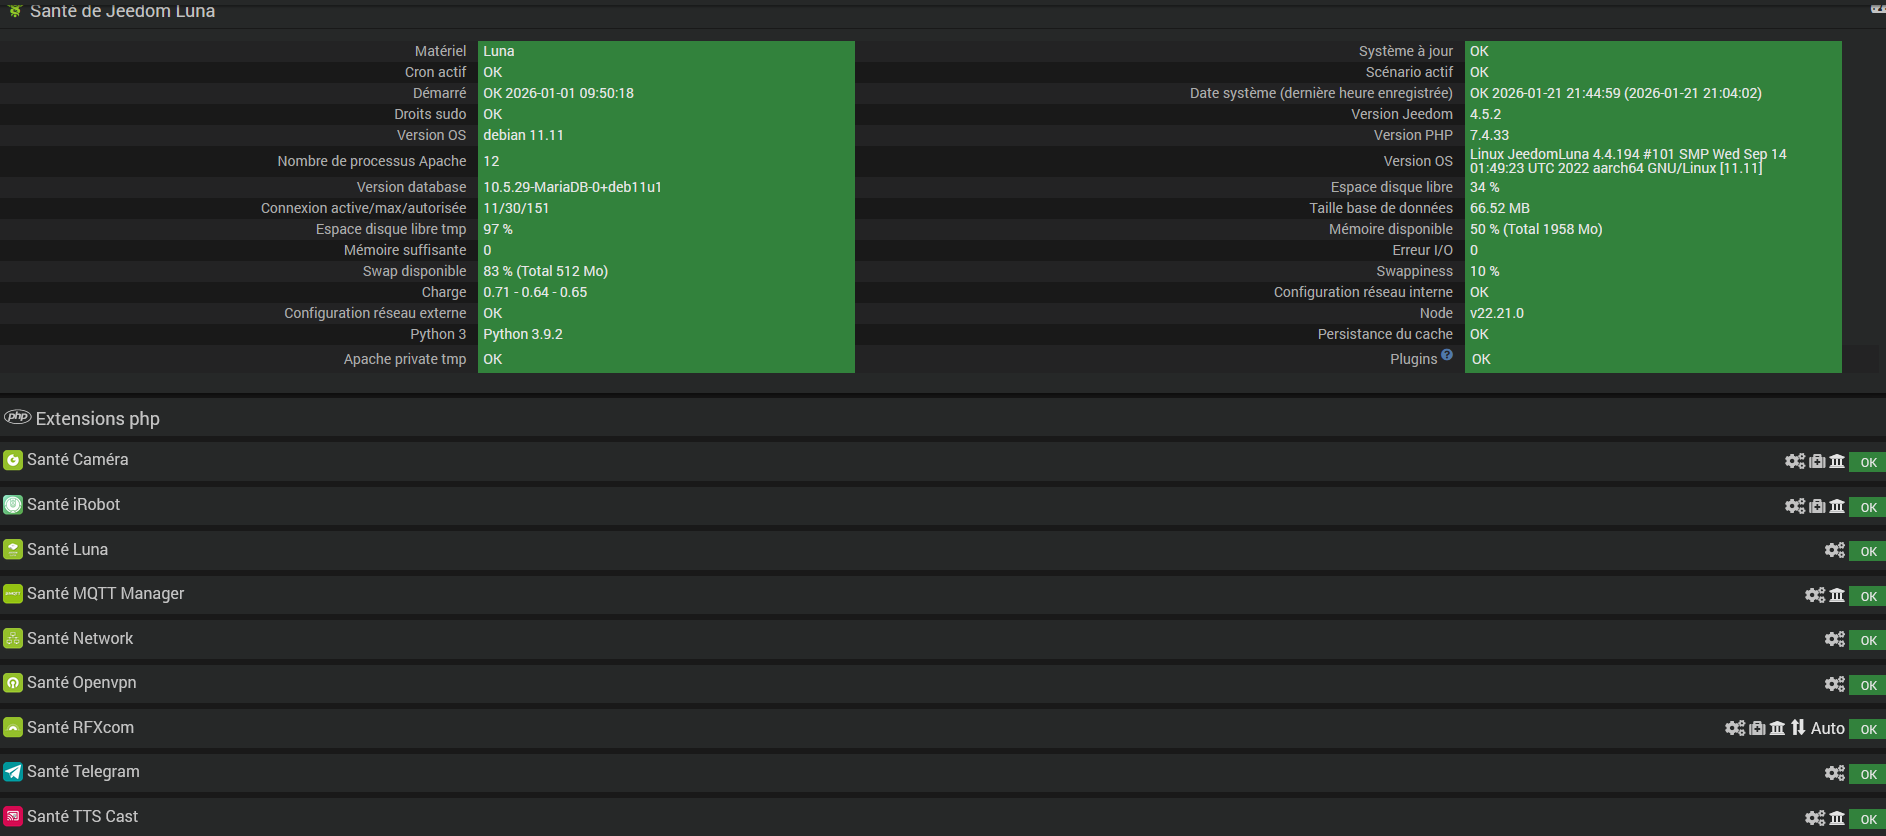The image size is (1886, 836).
Task: Click the Charge value '0.71 - 0.64 - 0.65'
Action: pos(535,292)
